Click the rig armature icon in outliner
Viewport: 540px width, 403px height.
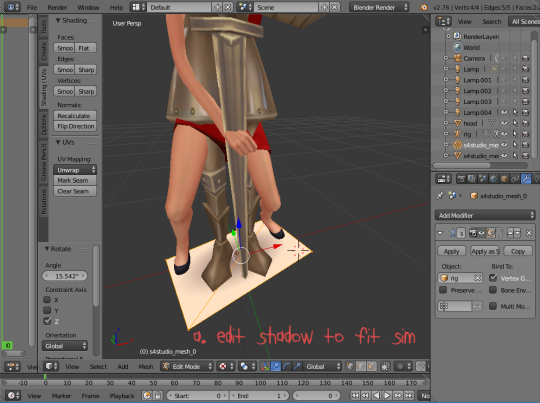457,134
